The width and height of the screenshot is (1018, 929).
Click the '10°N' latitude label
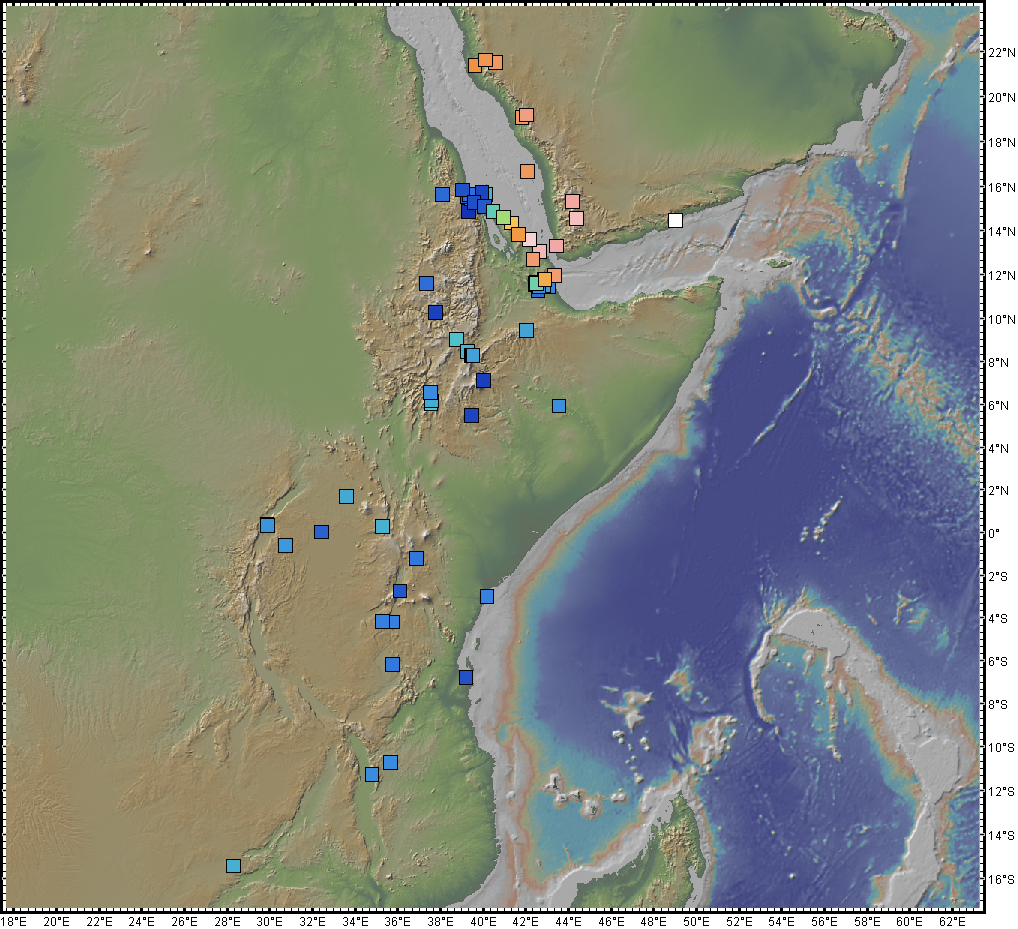pos(1002,319)
